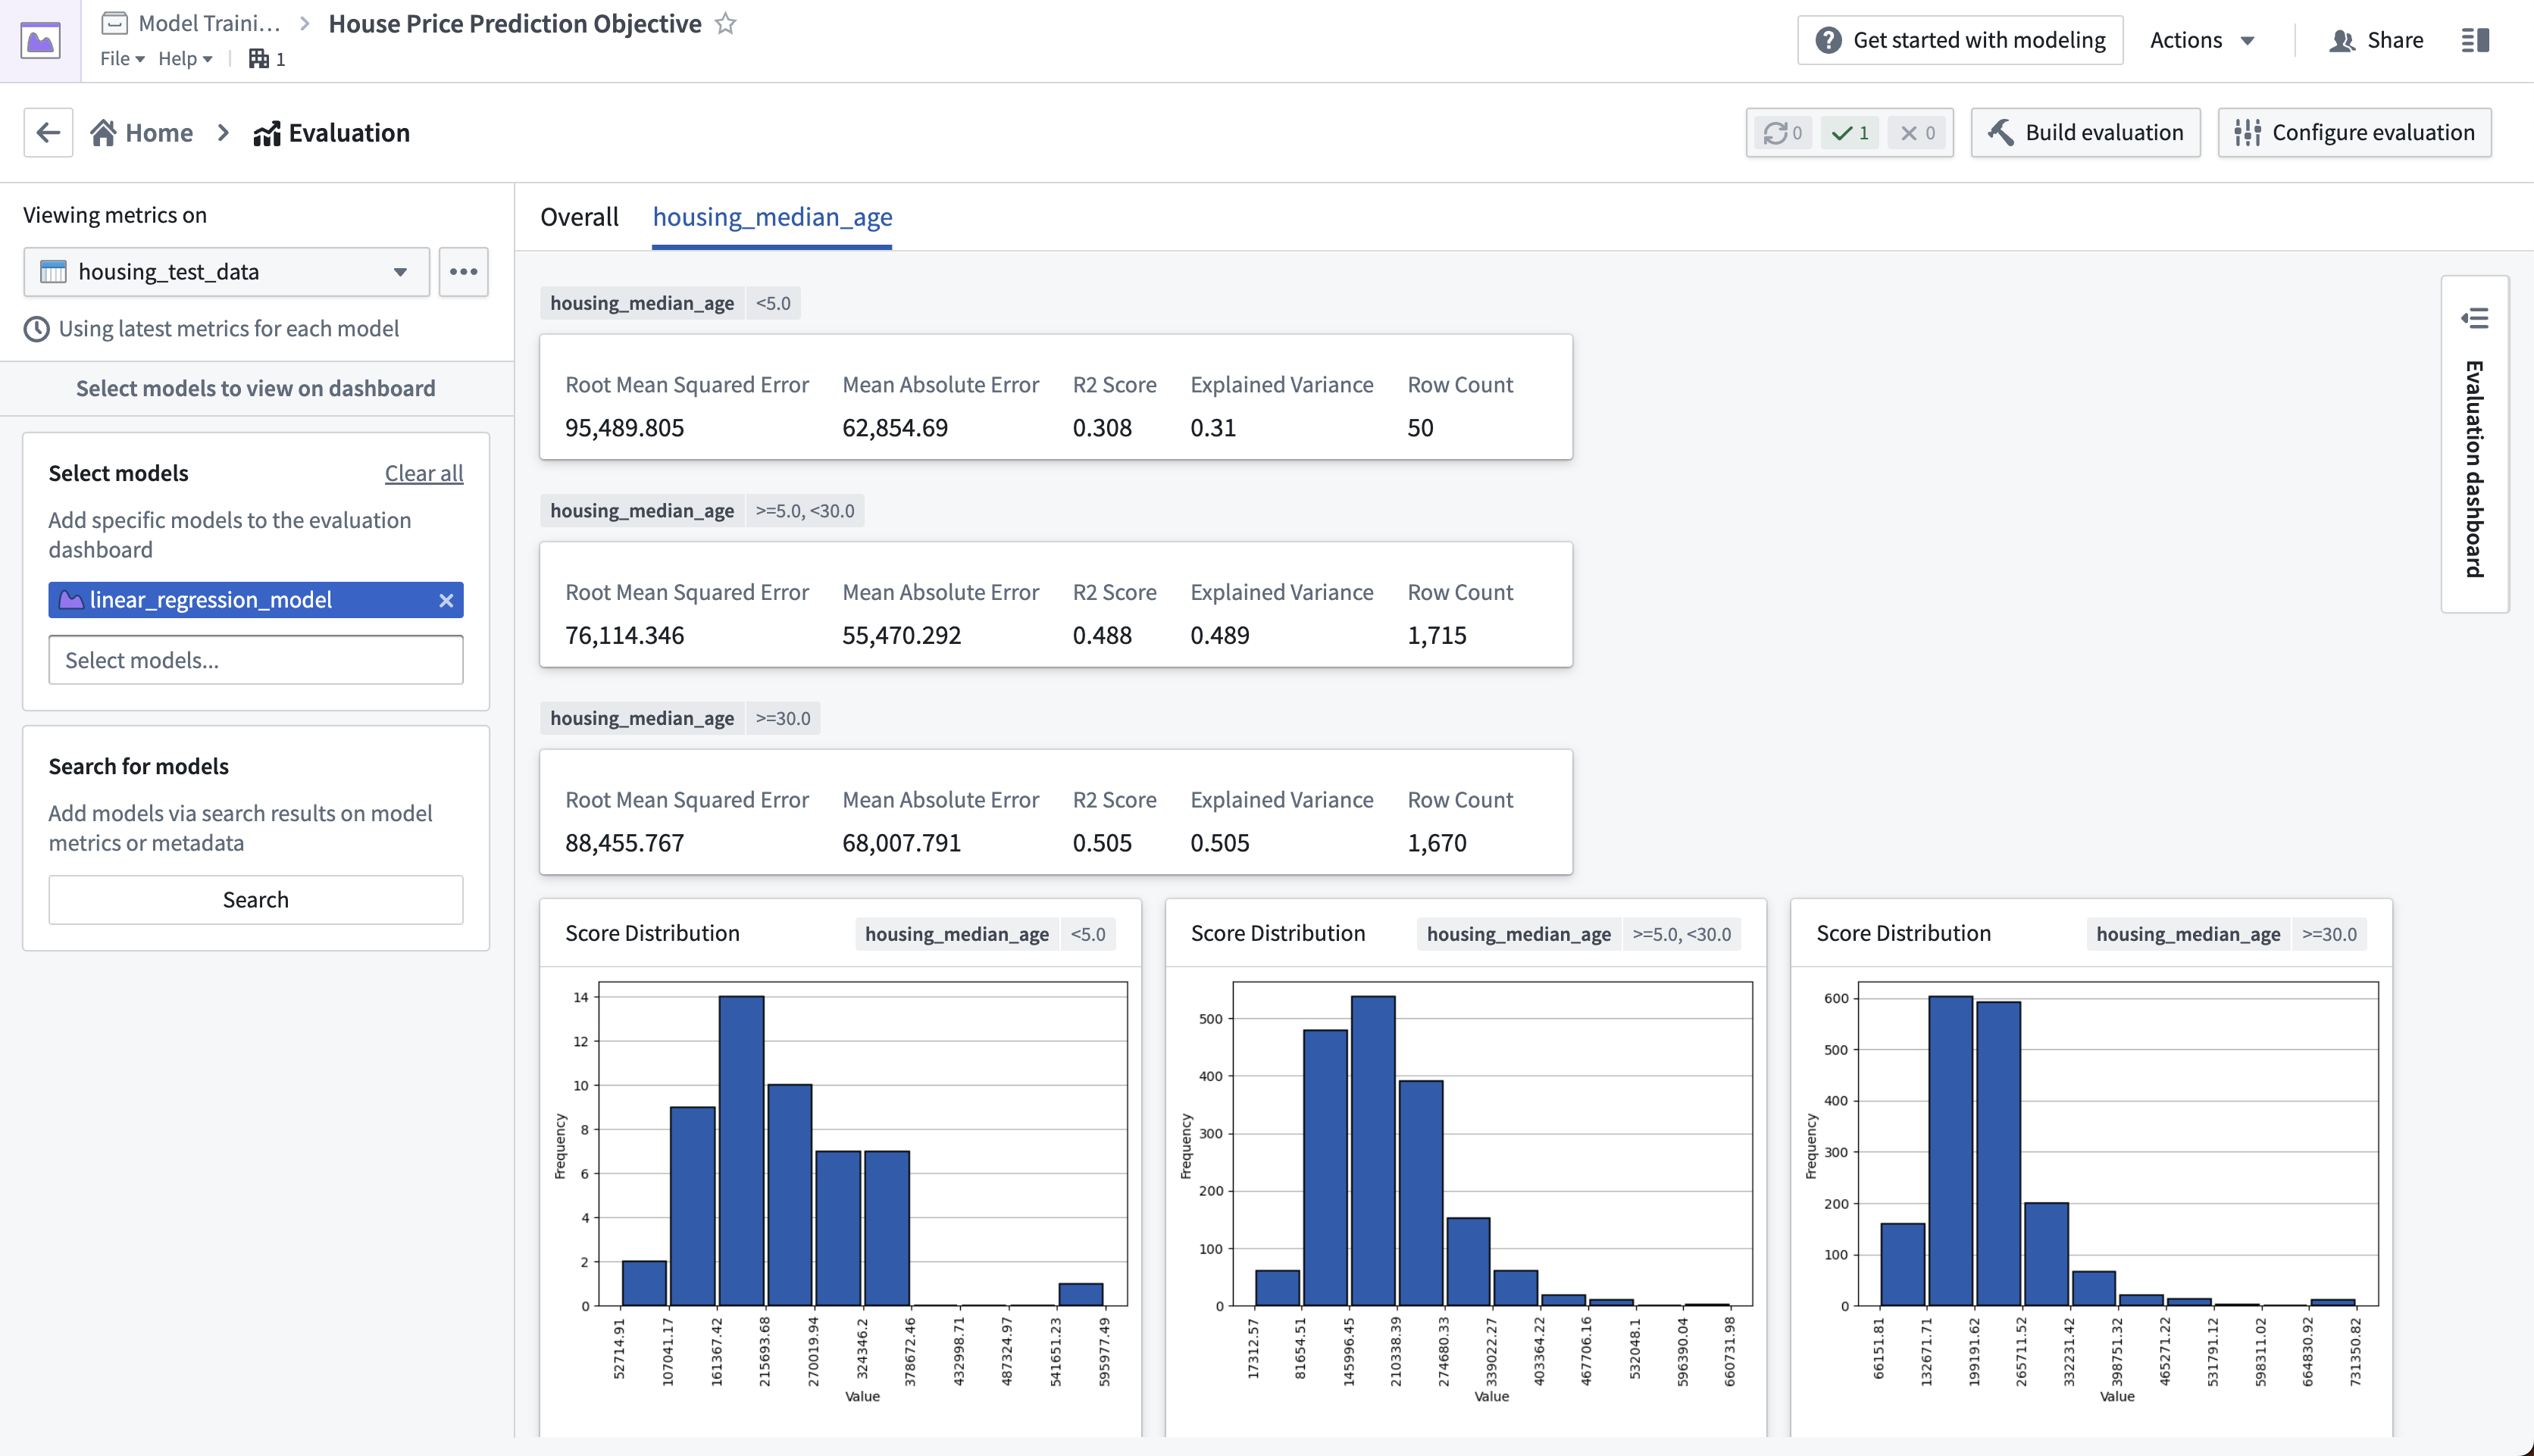Show the successful builds status indicator
This screenshot has height=1456, width=2534.
(x=1850, y=133)
